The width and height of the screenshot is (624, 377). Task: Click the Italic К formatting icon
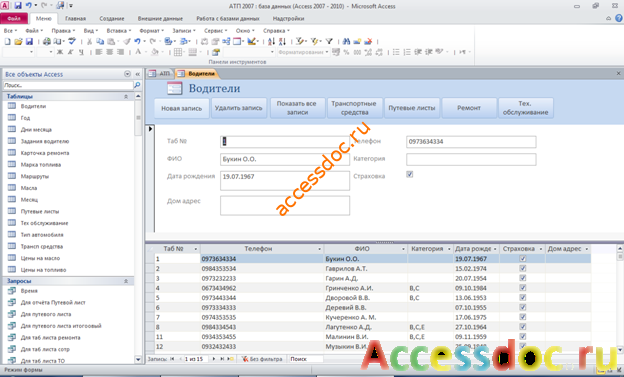(x=70, y=52)
